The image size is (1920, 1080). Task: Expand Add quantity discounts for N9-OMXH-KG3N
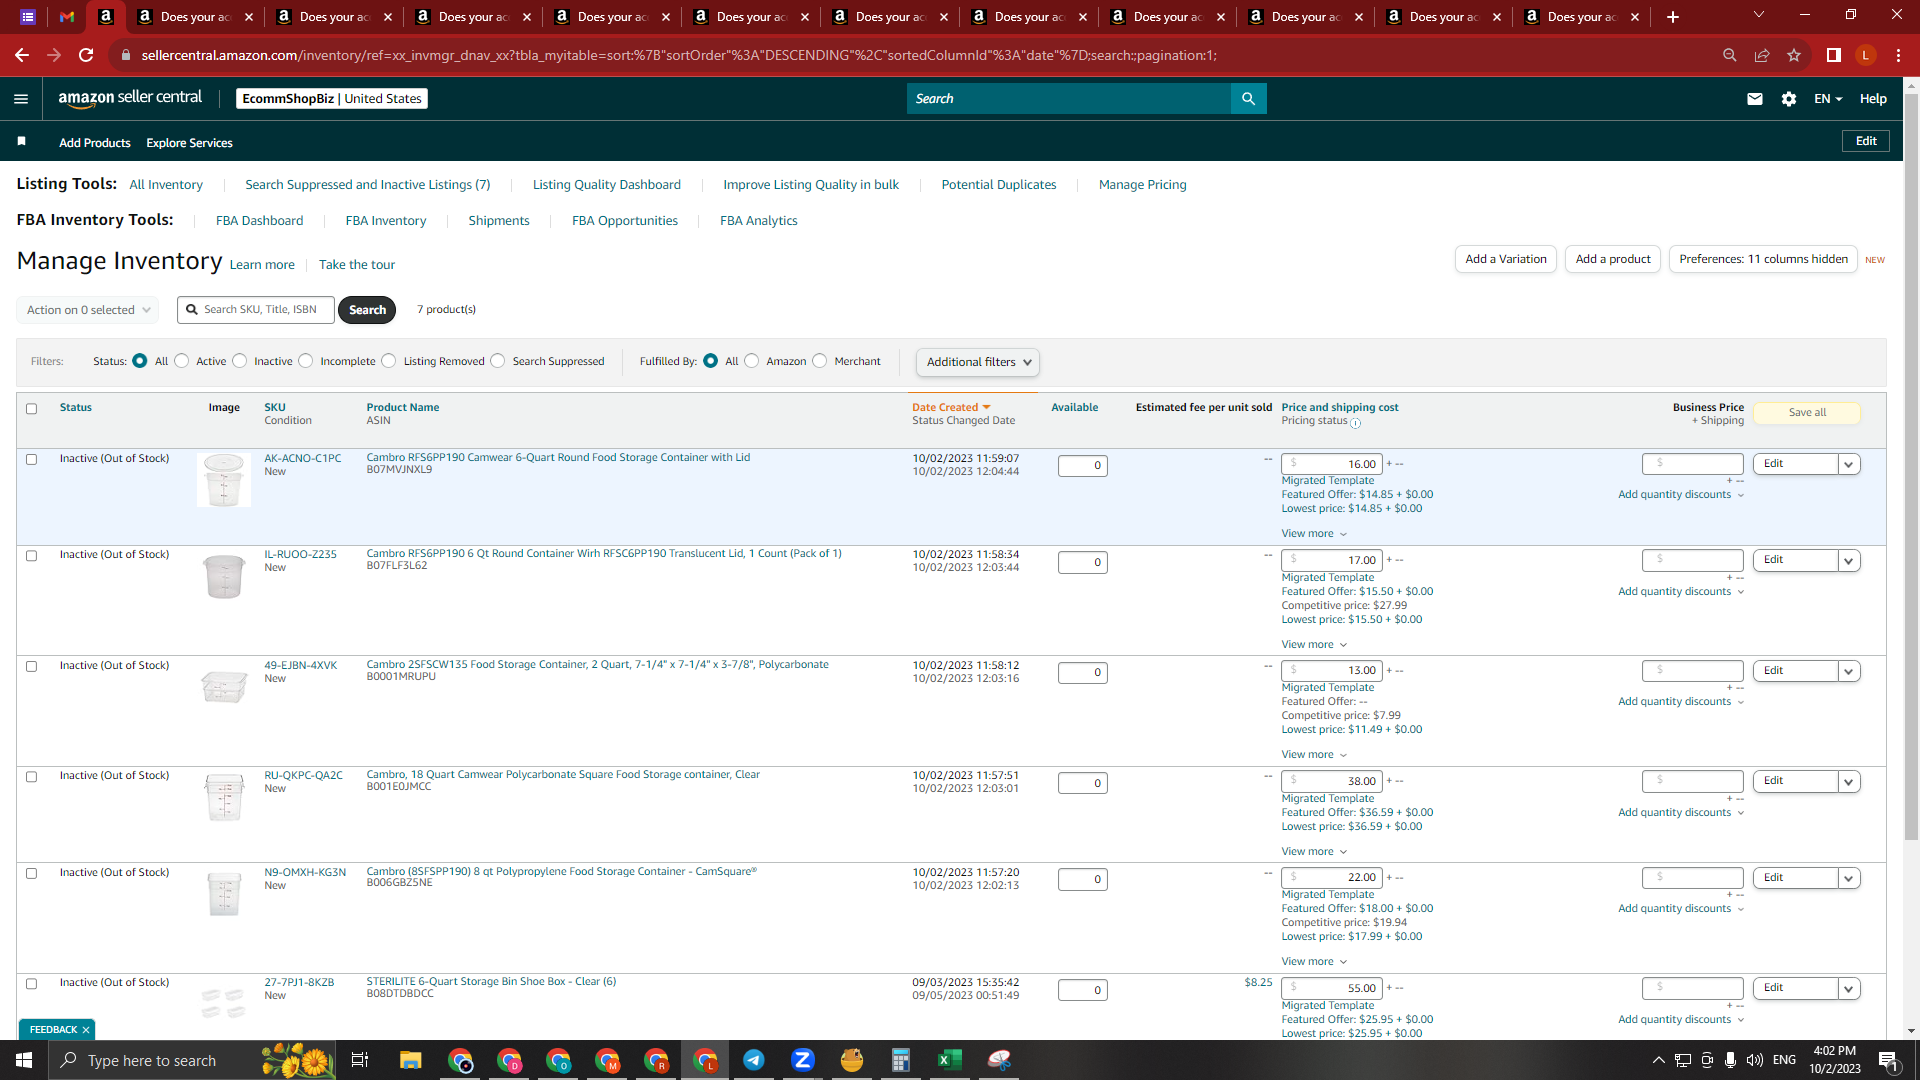(1681, 909)
